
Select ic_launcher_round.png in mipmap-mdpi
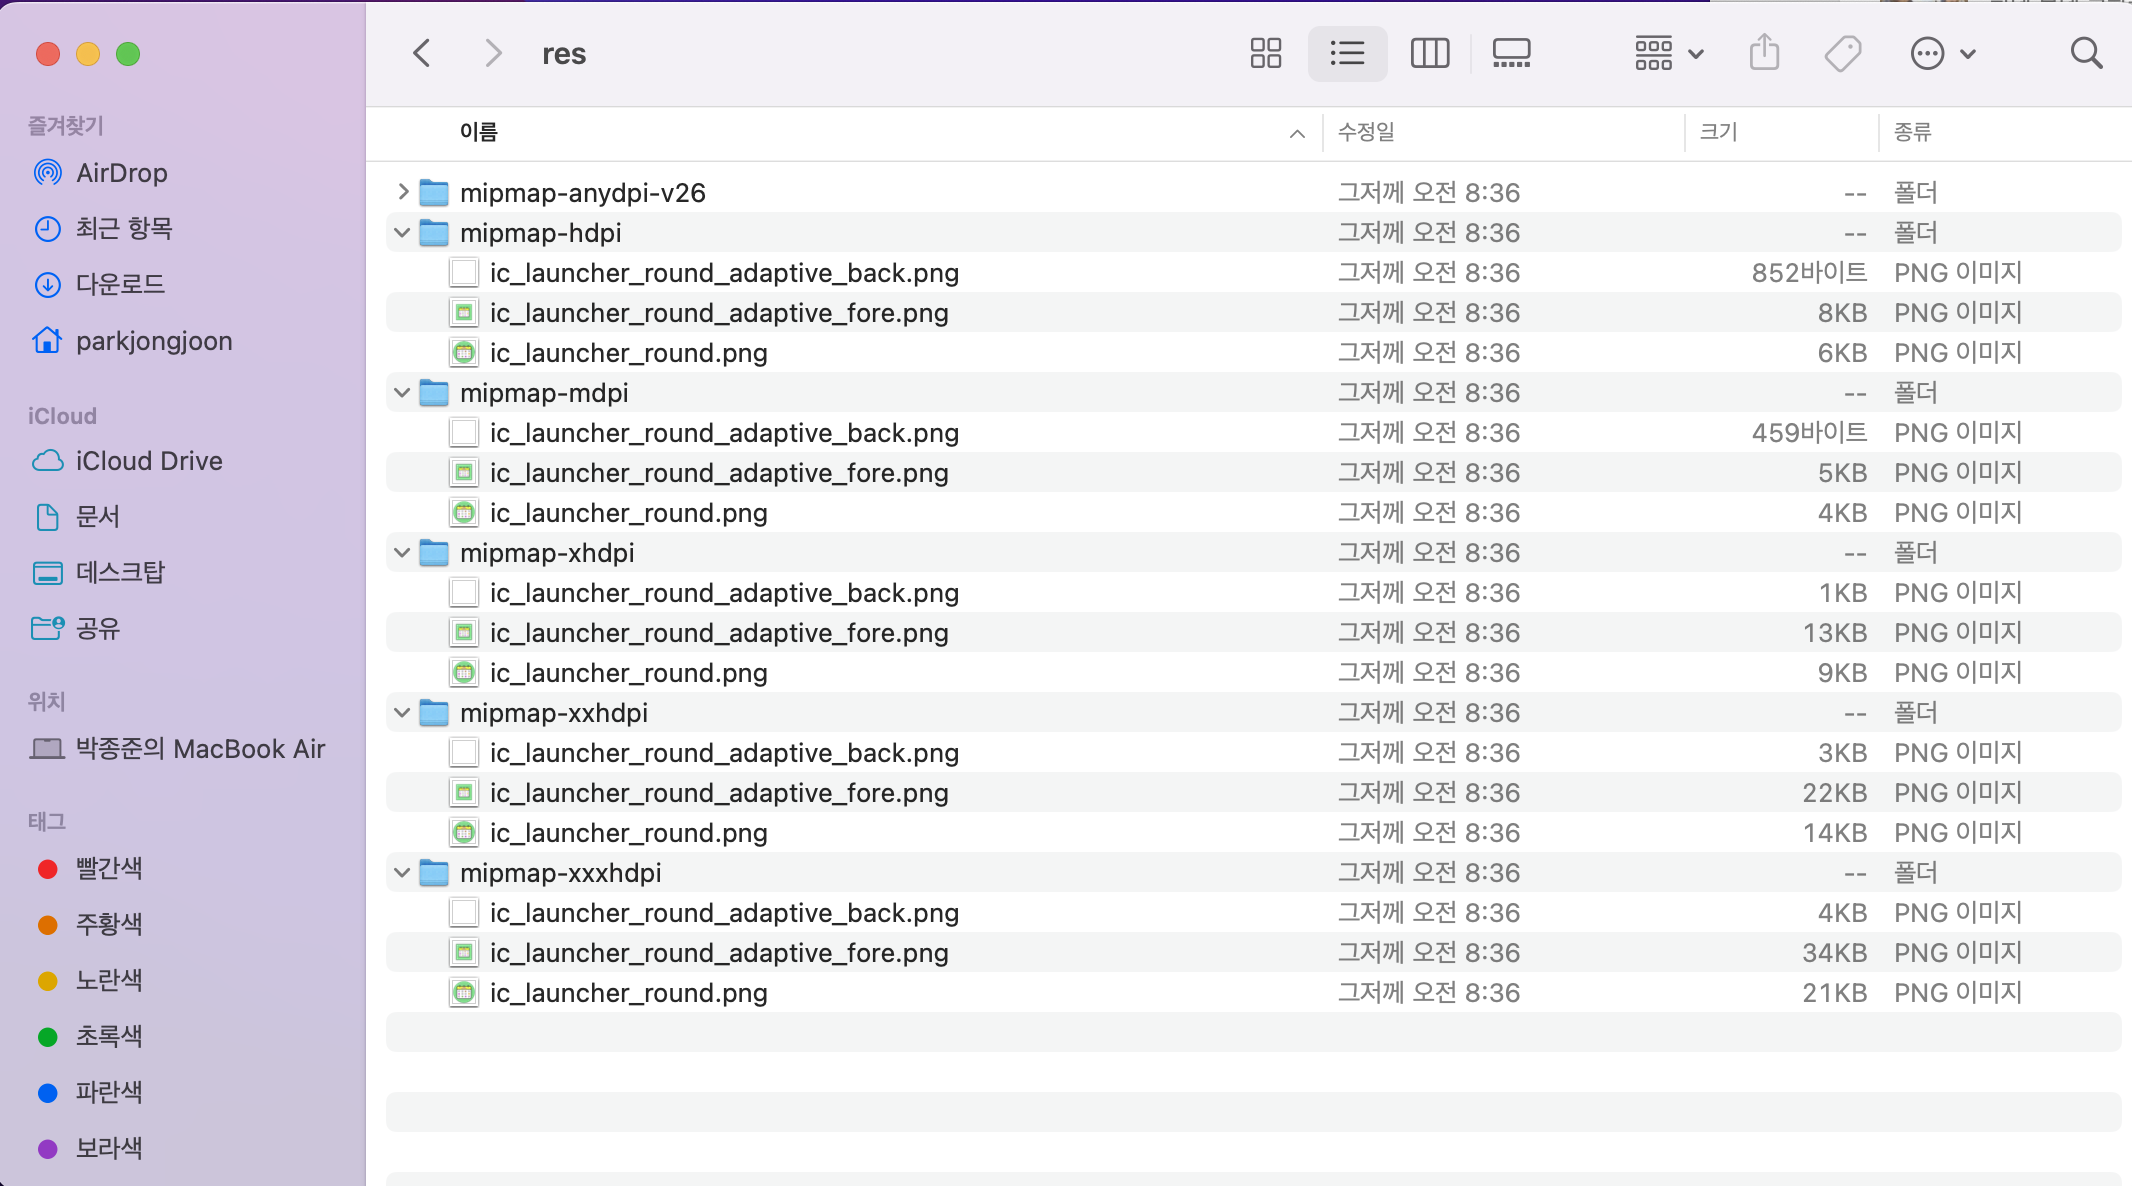pyautogui.click(x=628, y=513)
